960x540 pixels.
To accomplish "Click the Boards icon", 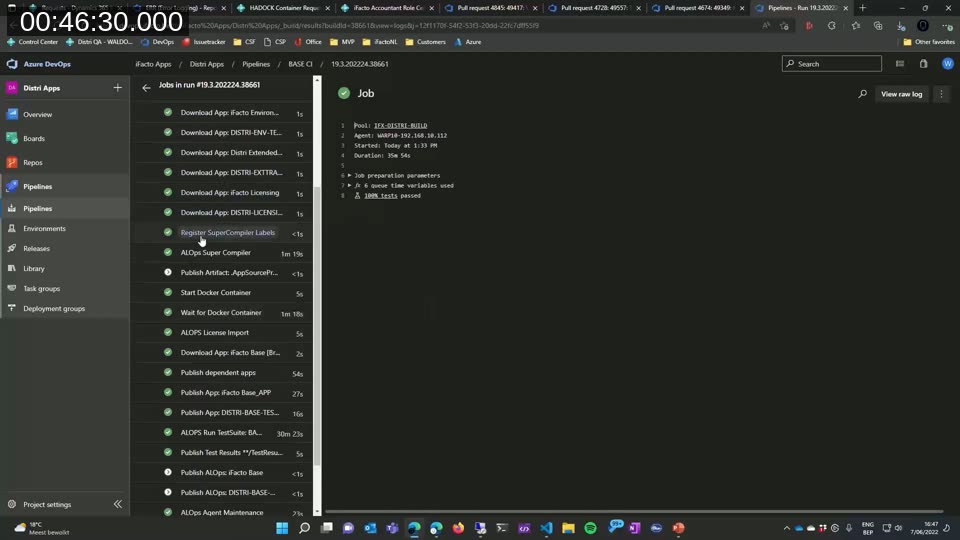I will coord(12,138).
